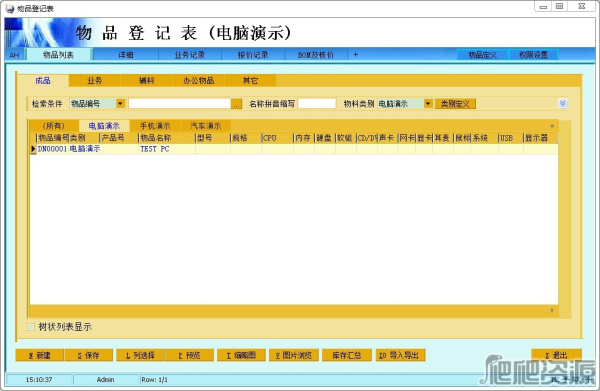Click the 物品登记表 app icon in the title bar

pos(10,8)
